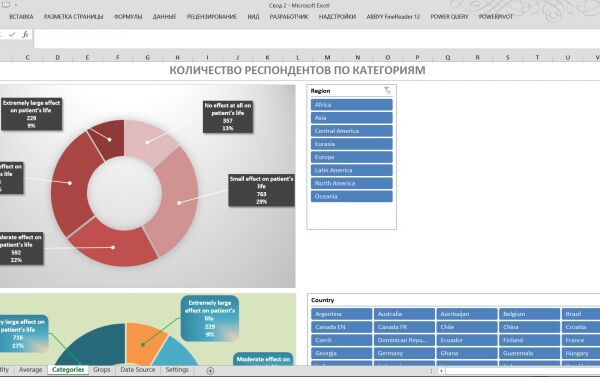The width and height of the screenshot is (600, 377).
Task: Filter Region slicer by Asia
Action: point(352,118)
